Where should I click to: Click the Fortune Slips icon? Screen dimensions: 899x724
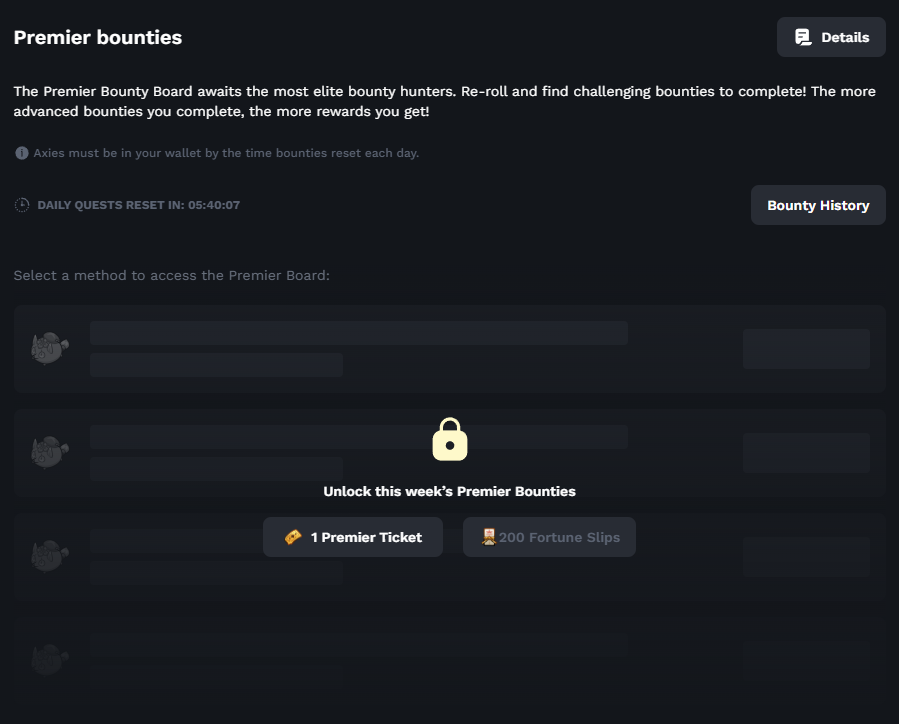[488, 537]
